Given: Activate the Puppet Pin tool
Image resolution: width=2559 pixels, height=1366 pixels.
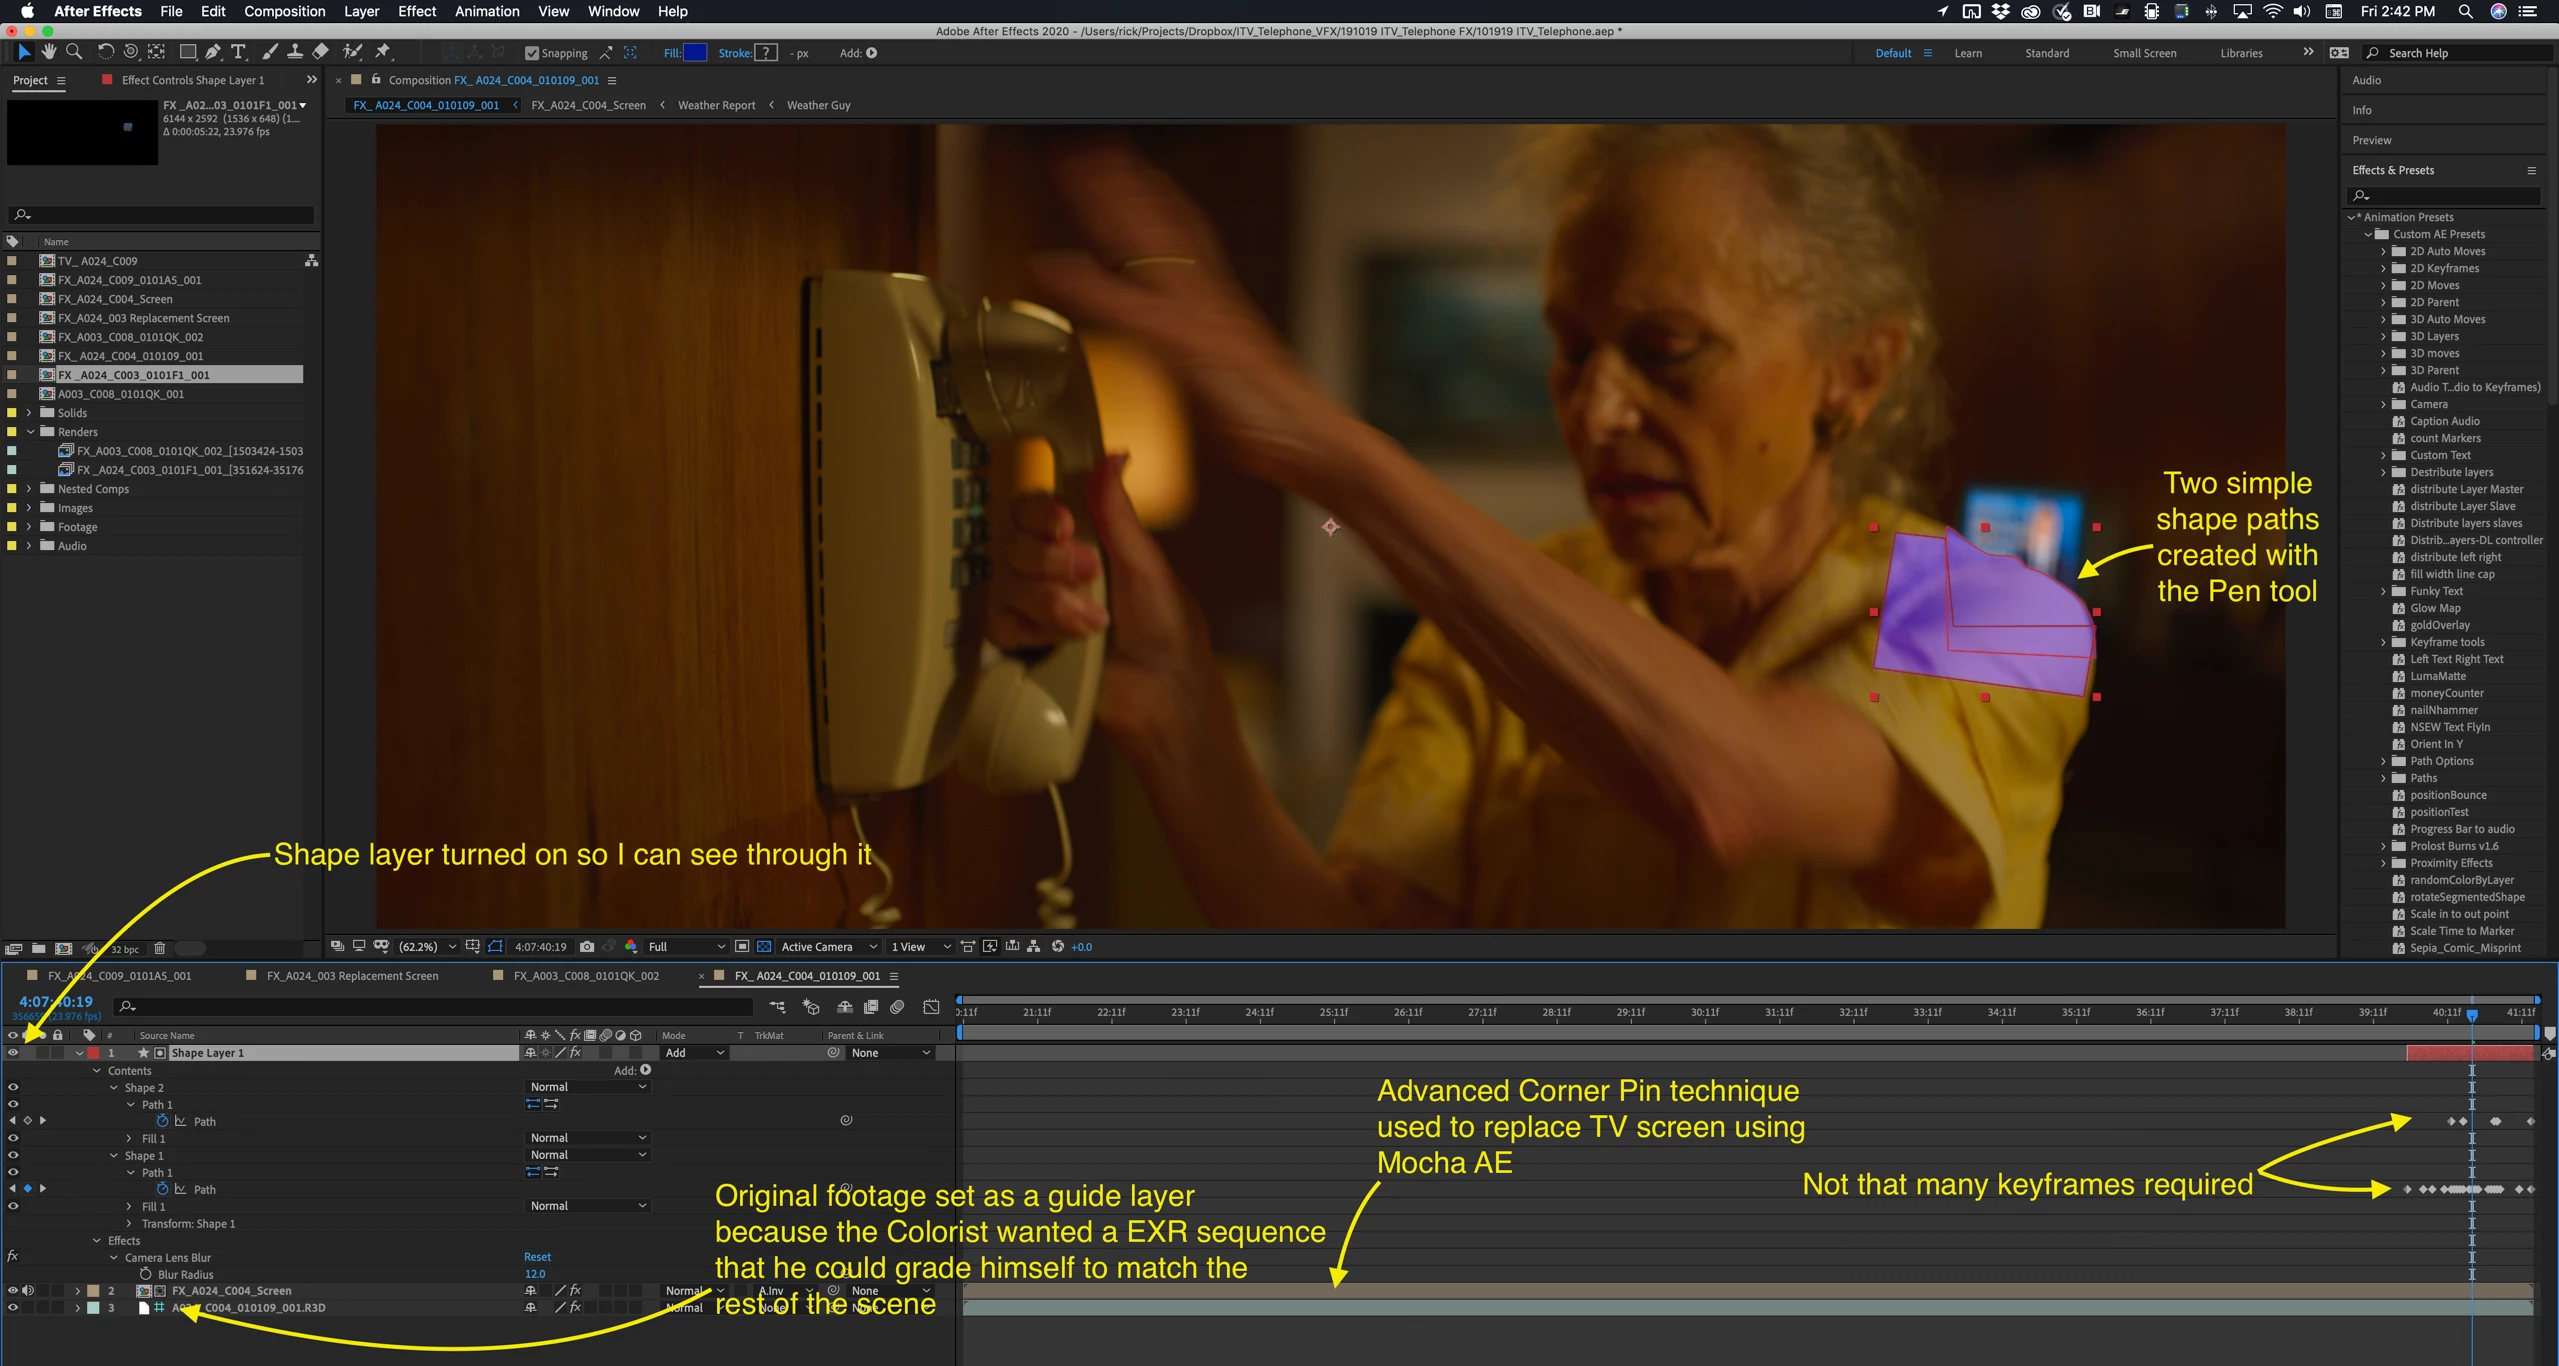Looking at the screenshot, I should 383,52.
